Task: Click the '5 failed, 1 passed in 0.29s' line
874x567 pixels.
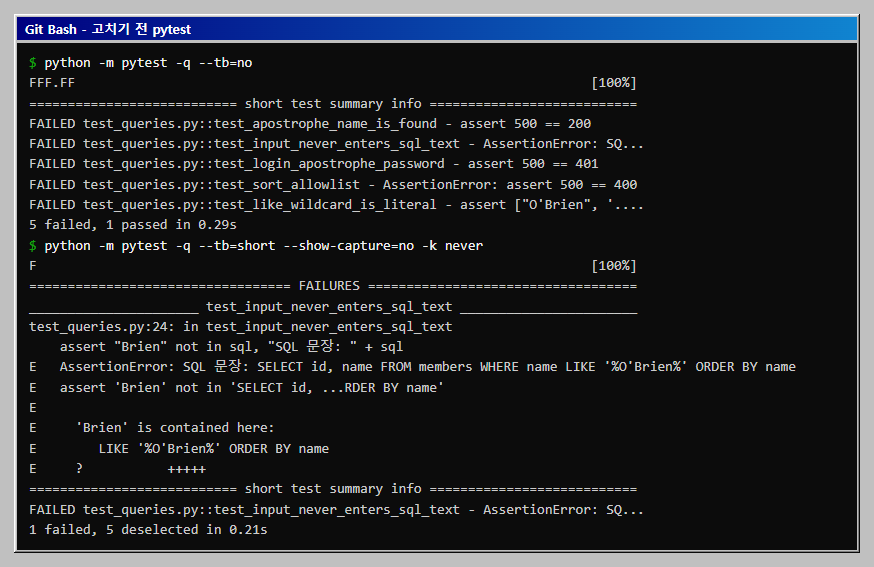Action: [x=133, y=225]
